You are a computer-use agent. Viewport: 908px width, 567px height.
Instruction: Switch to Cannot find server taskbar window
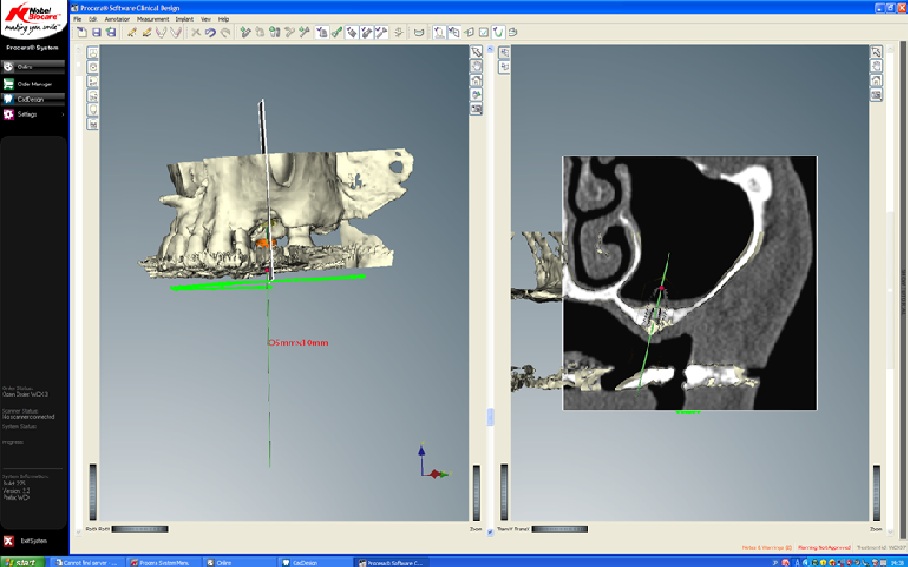coord(88,562)
